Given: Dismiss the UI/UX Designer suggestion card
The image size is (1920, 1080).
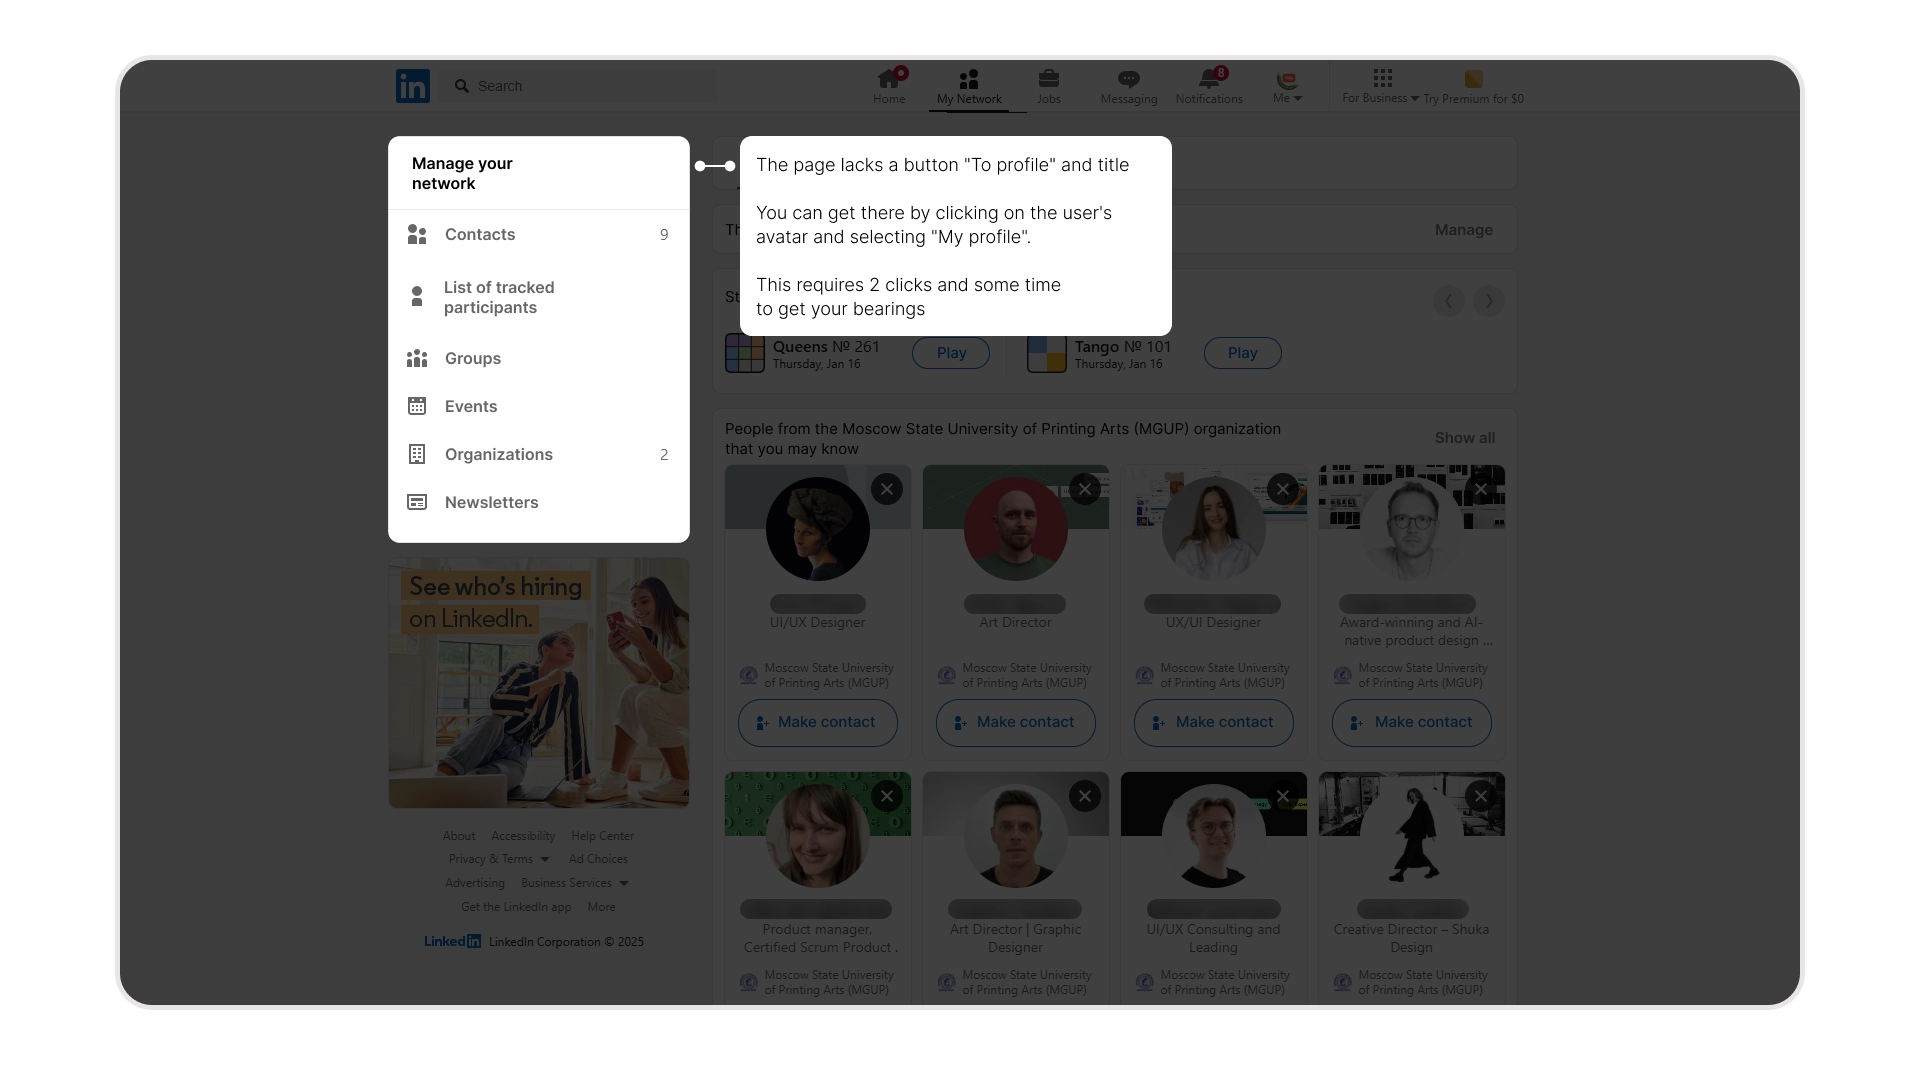Looking at the screenshot, I should coord(886,489).
